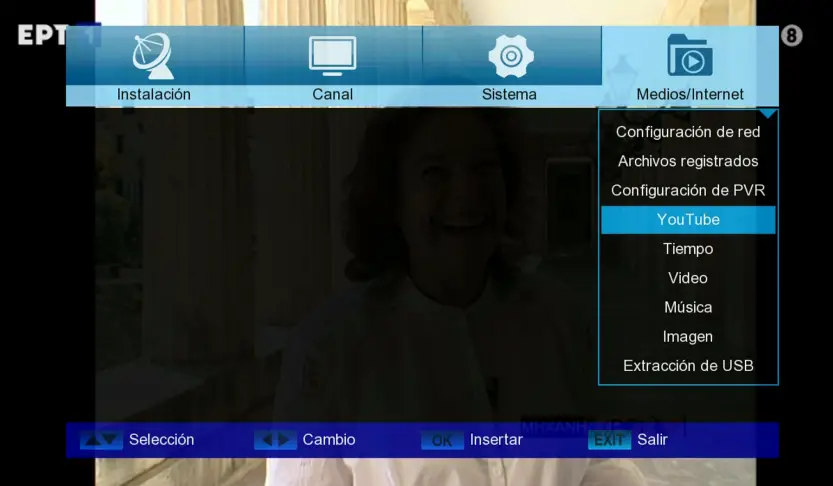Select the media folder Medios/Internet icon
The width and height of the screenshot is (833, 486).
[x=690, y=55]
